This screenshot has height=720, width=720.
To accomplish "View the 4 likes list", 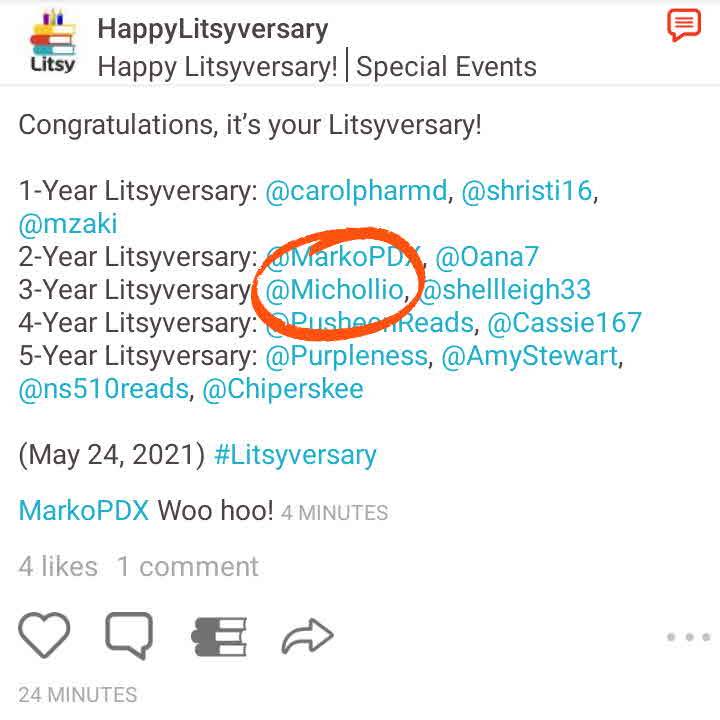I will [x=58, y=566].
